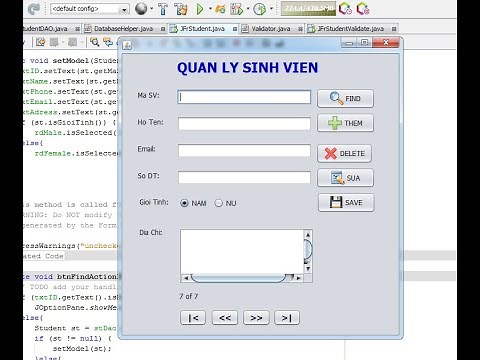Close the student form dialog

pyautogui.click(x=386, y=43)
